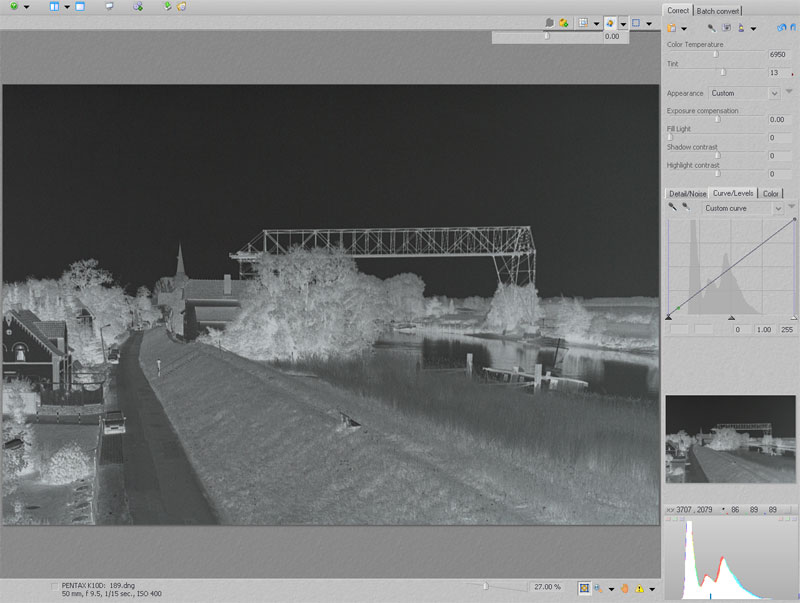Click the single-pane view layout icon
Screen dimensions: 800x603
(x=80, y=7)
